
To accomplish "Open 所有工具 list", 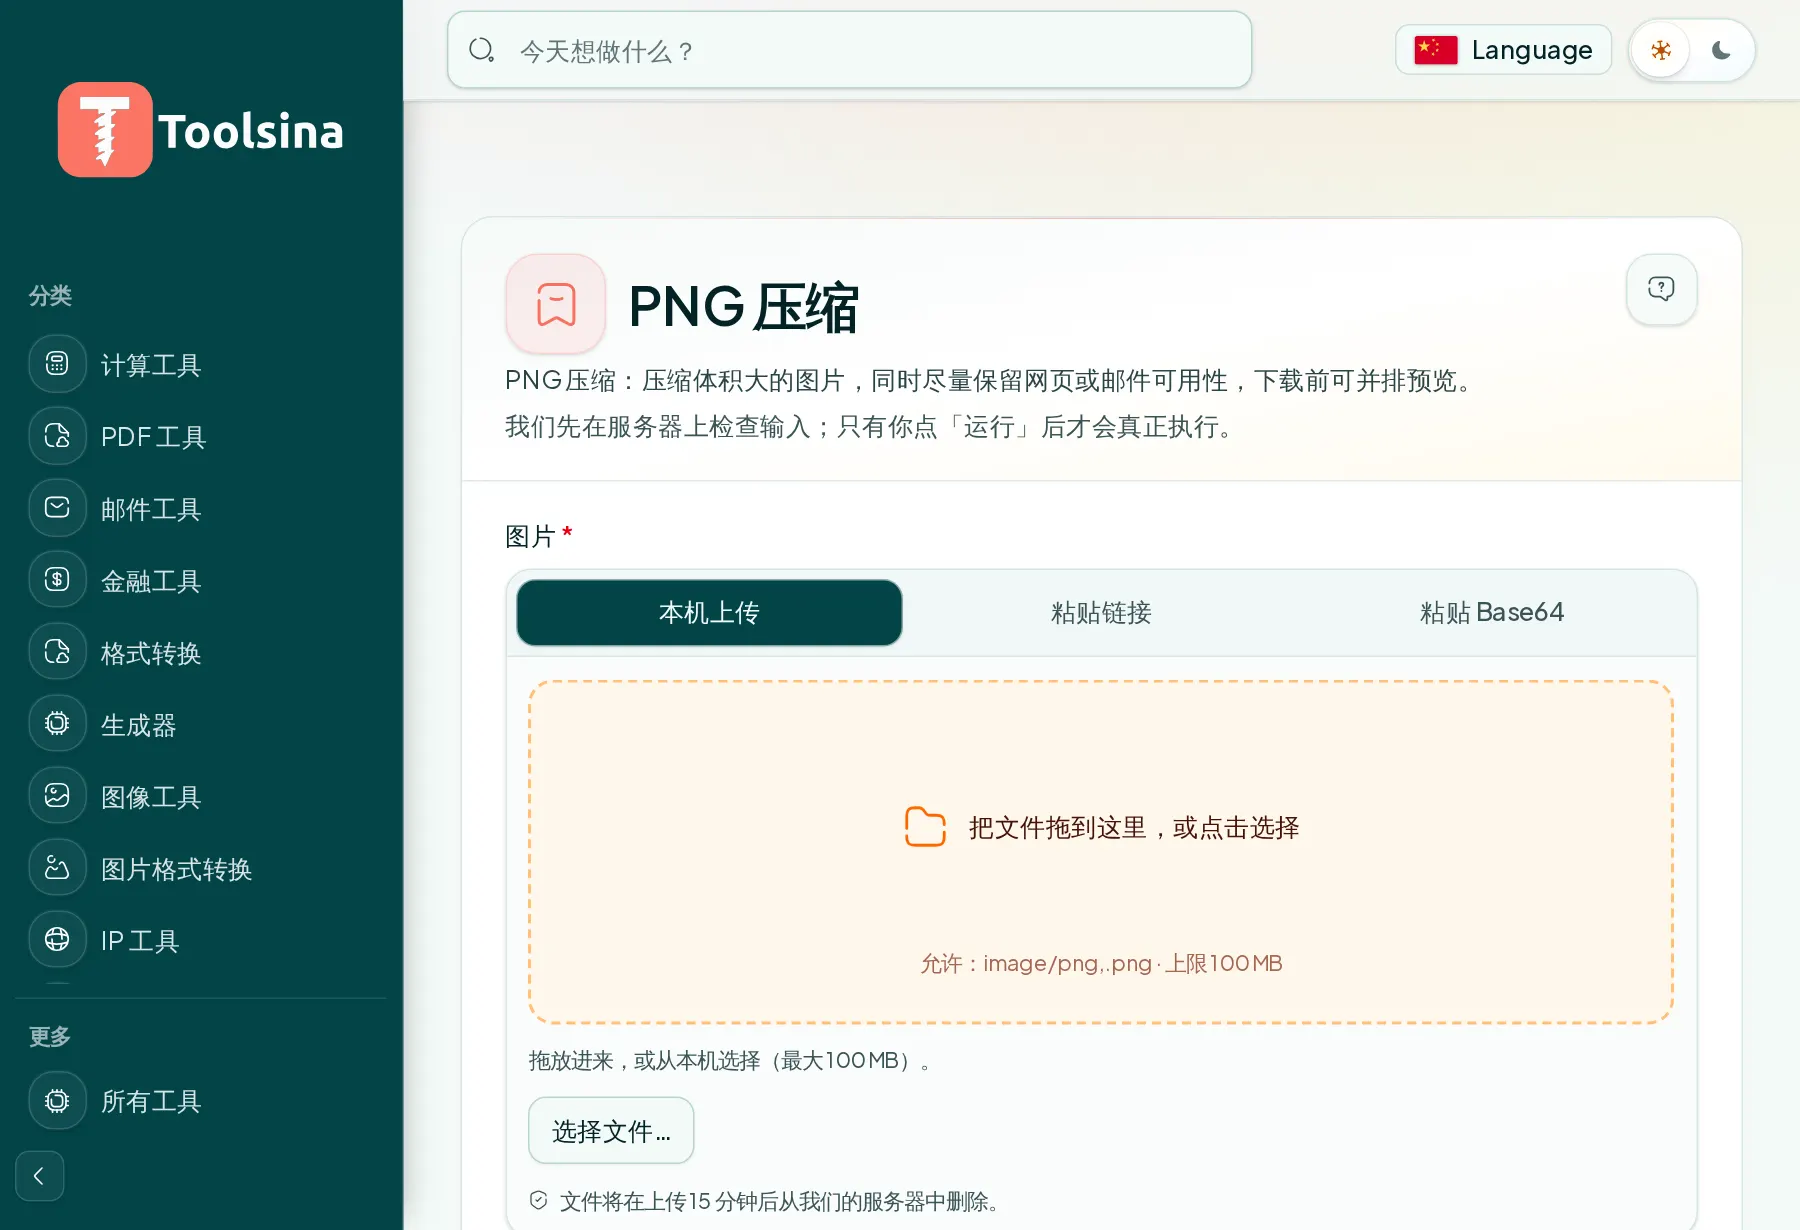I will tap(151, 1101).
